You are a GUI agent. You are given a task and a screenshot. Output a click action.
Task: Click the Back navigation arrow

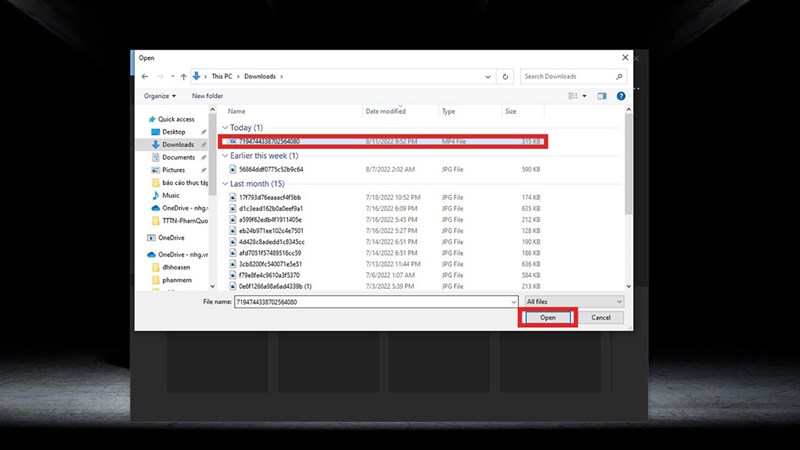[x=143, y=76]
